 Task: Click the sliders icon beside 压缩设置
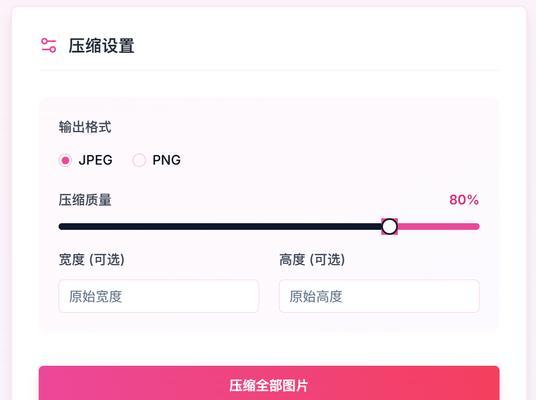tap(49, 45)
